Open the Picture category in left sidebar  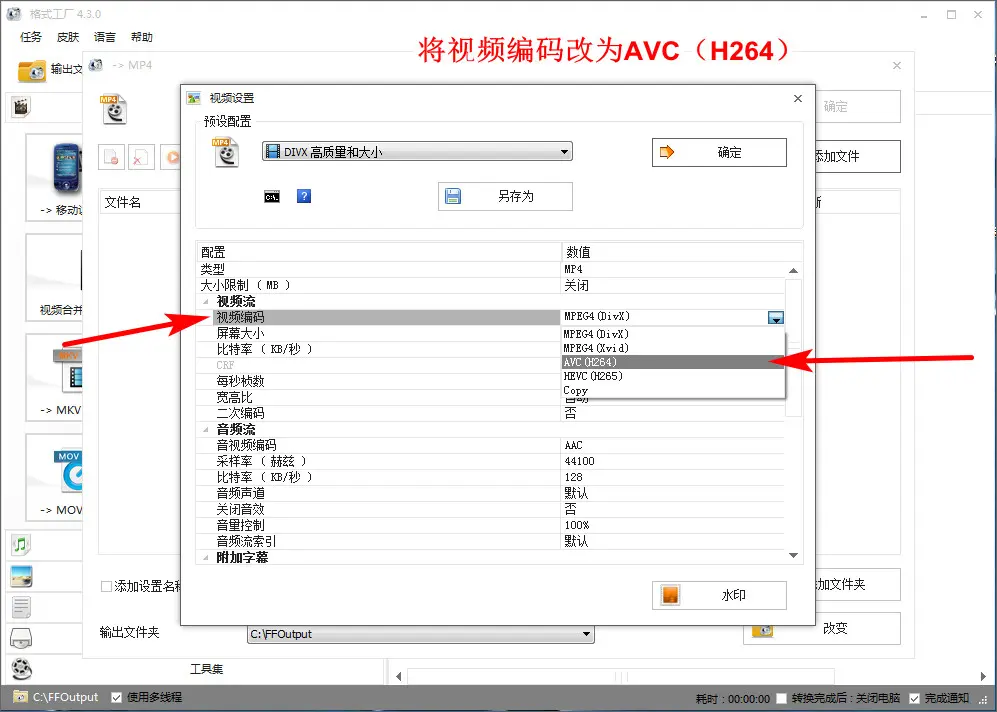click(x=21, y=576)
